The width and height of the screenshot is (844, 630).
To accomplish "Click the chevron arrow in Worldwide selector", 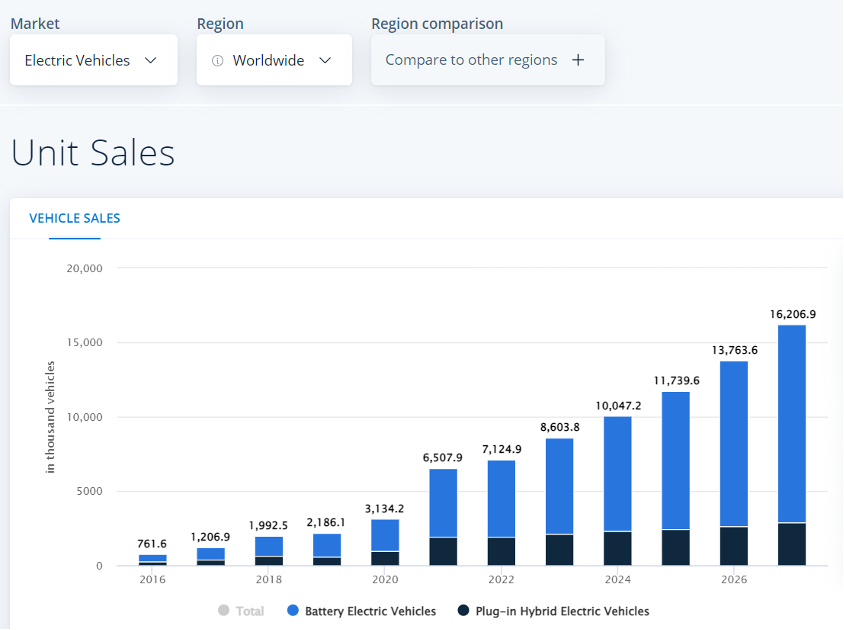I will click(325, 60).
